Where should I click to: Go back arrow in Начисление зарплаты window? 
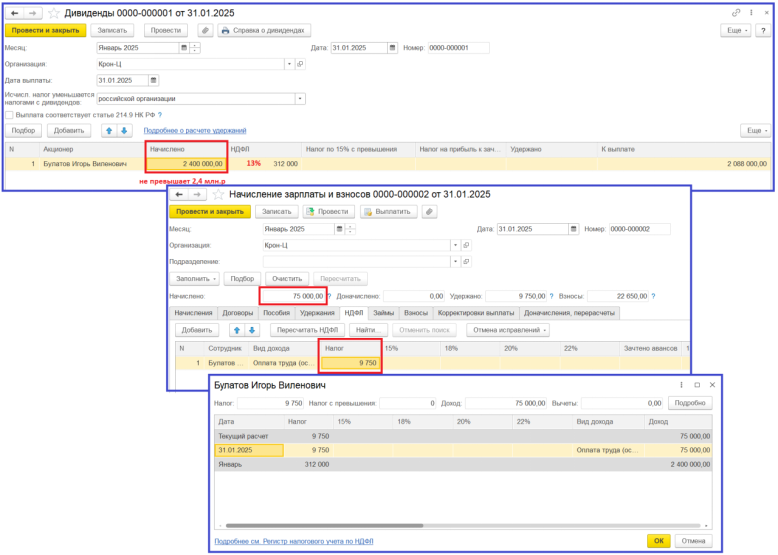[179, 194]
